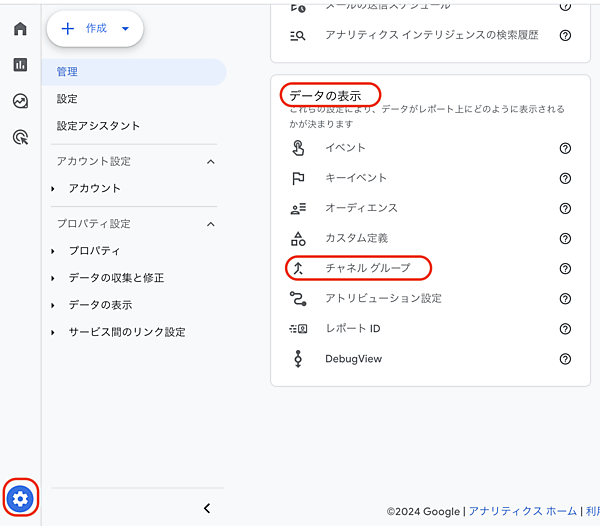Screen dimensions: 600x526
Task: Open the Advertising icon in left rail
Action: tap(20, 138)
